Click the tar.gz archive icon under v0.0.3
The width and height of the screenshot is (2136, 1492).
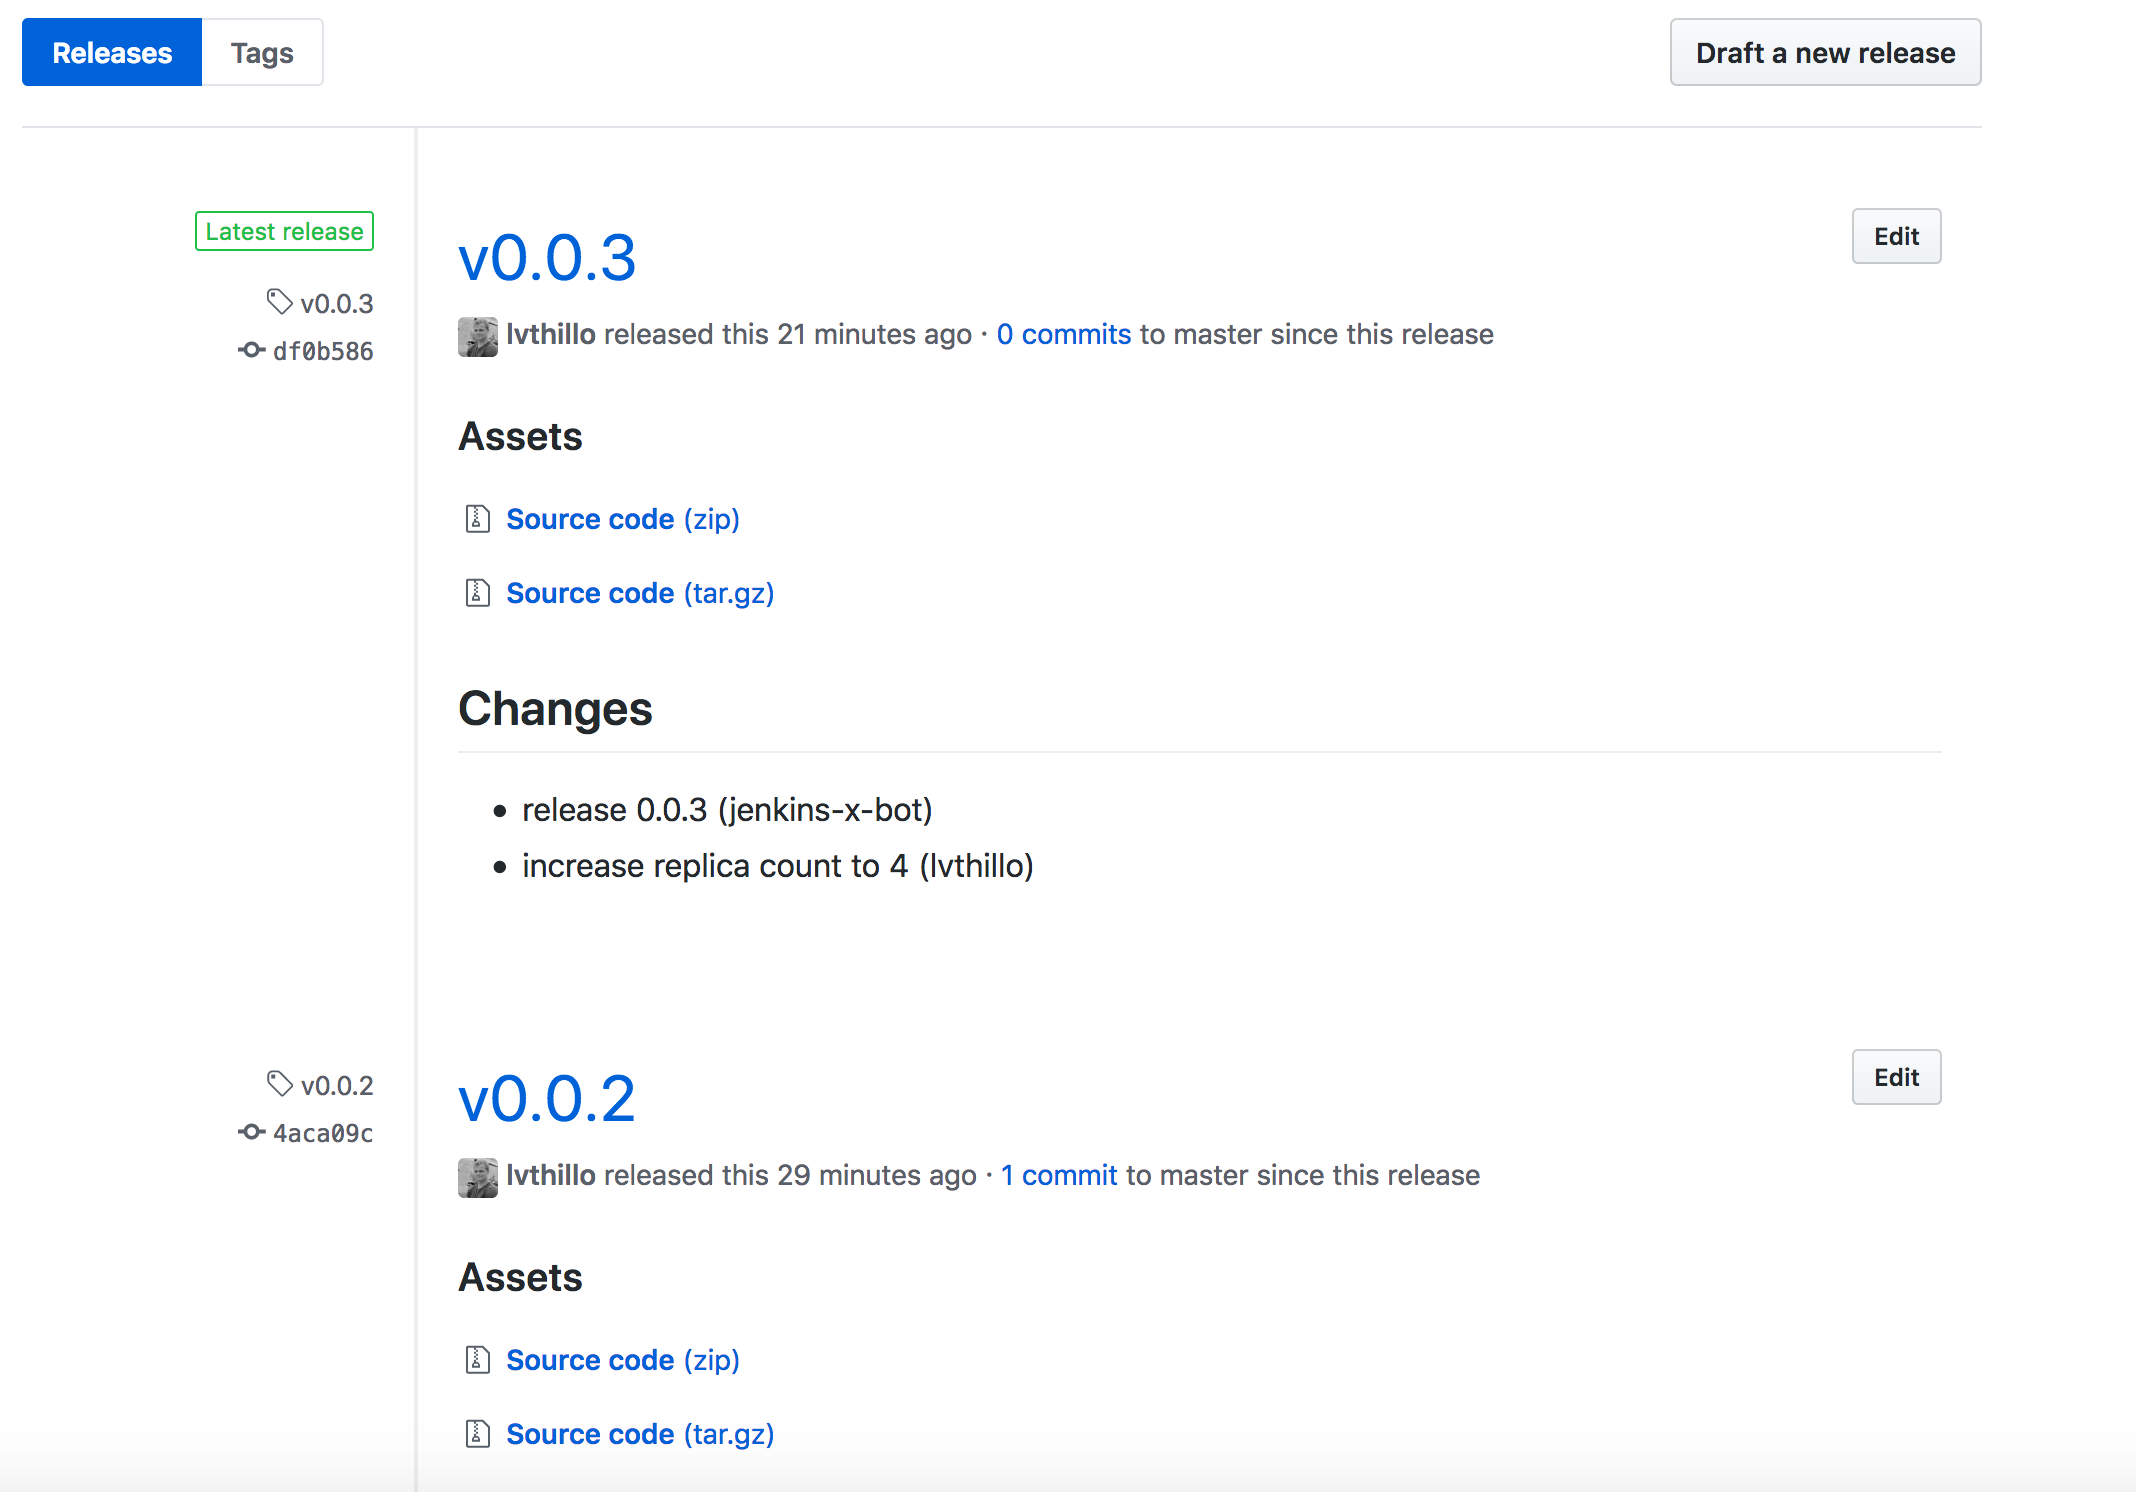(x=477, y=592)
